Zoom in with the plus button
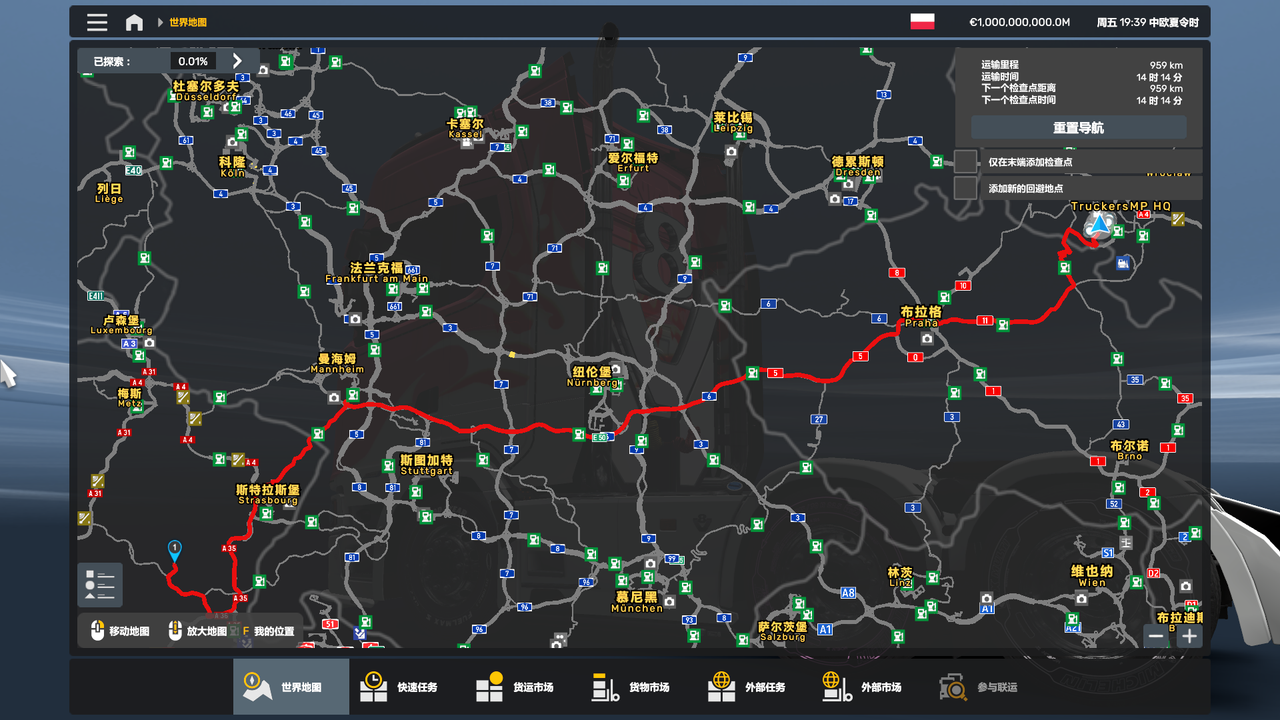This screenshot has height=720, width=1280. (1189, 636)
